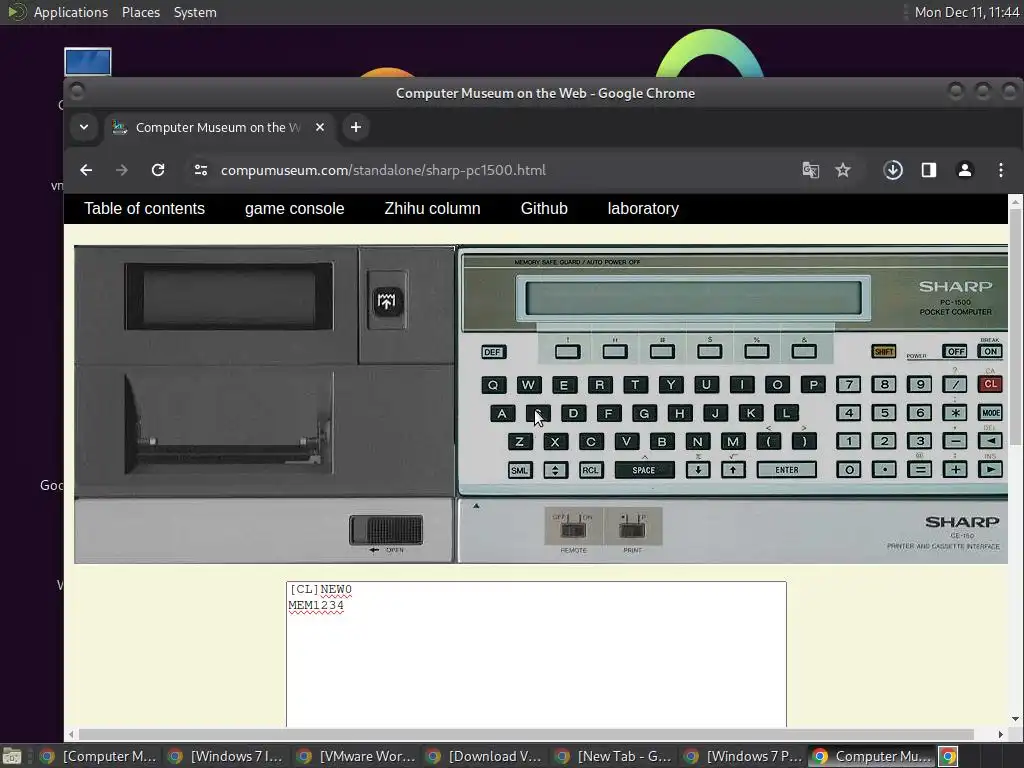Open the Table of contents menu item
The image size is (1024, 768).
coord(144,209)
